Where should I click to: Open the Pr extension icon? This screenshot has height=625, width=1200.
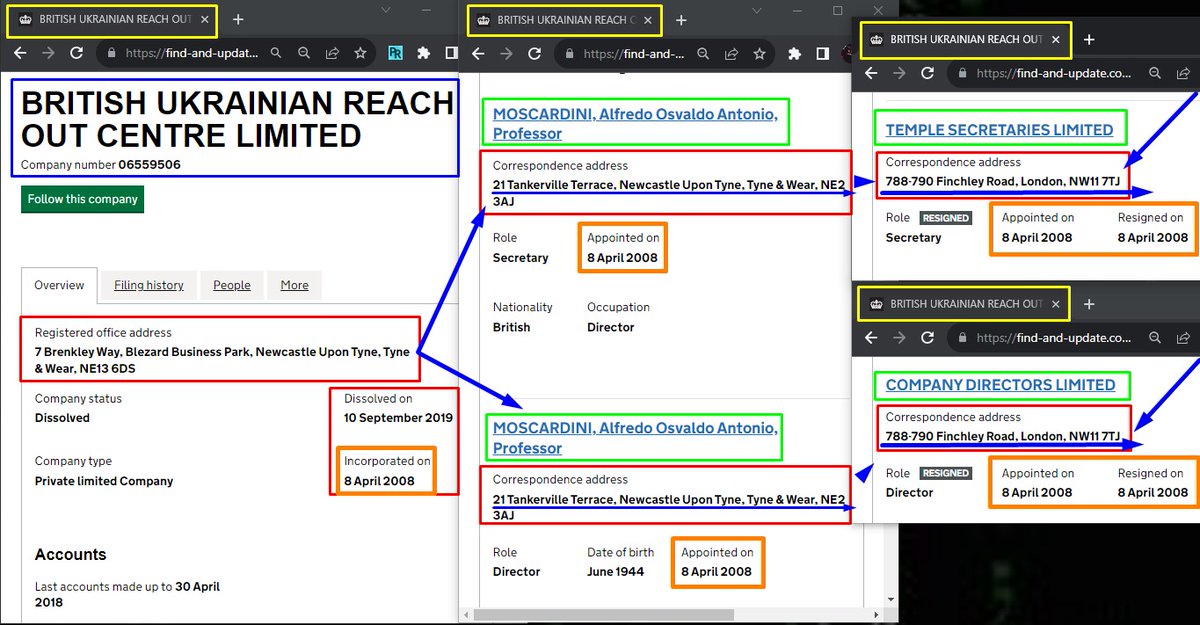[x=396, y=54]
